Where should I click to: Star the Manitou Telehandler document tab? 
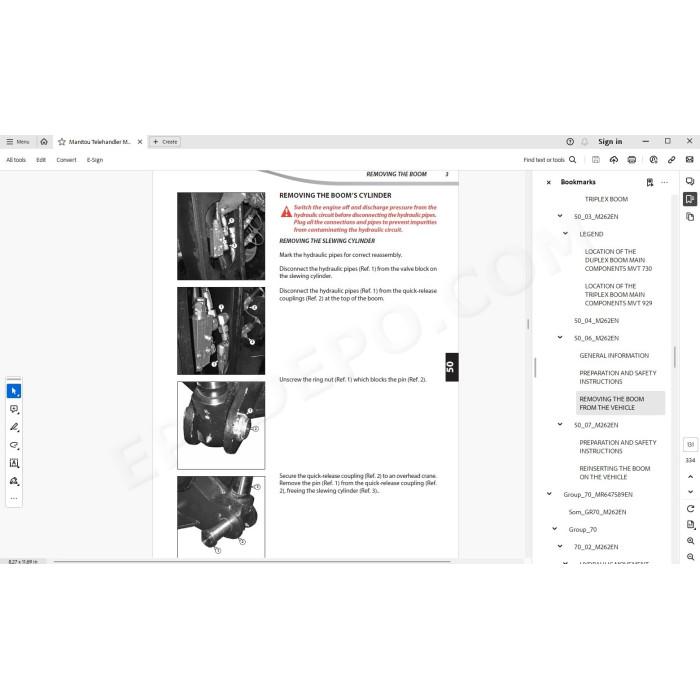62,142
